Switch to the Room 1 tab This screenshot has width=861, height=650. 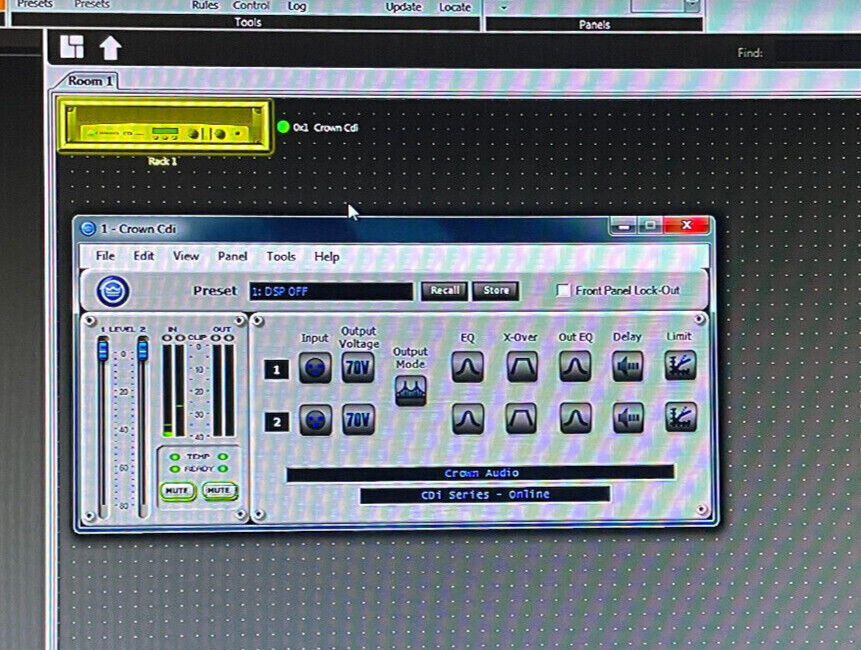coord(90,81)
